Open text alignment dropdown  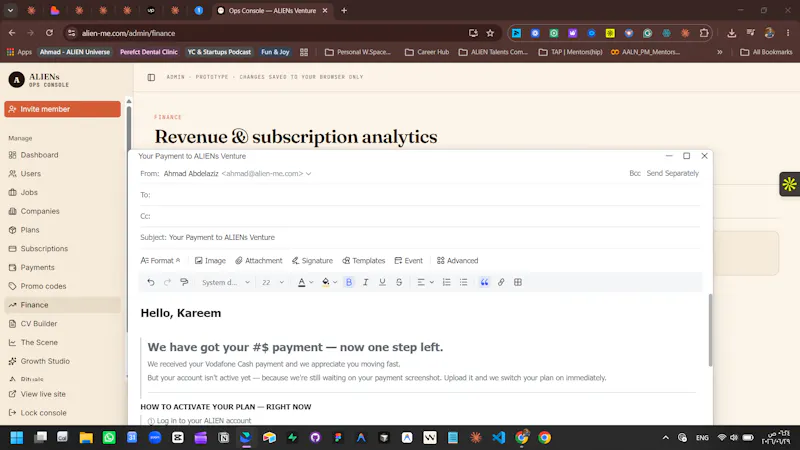pos(426,282)
